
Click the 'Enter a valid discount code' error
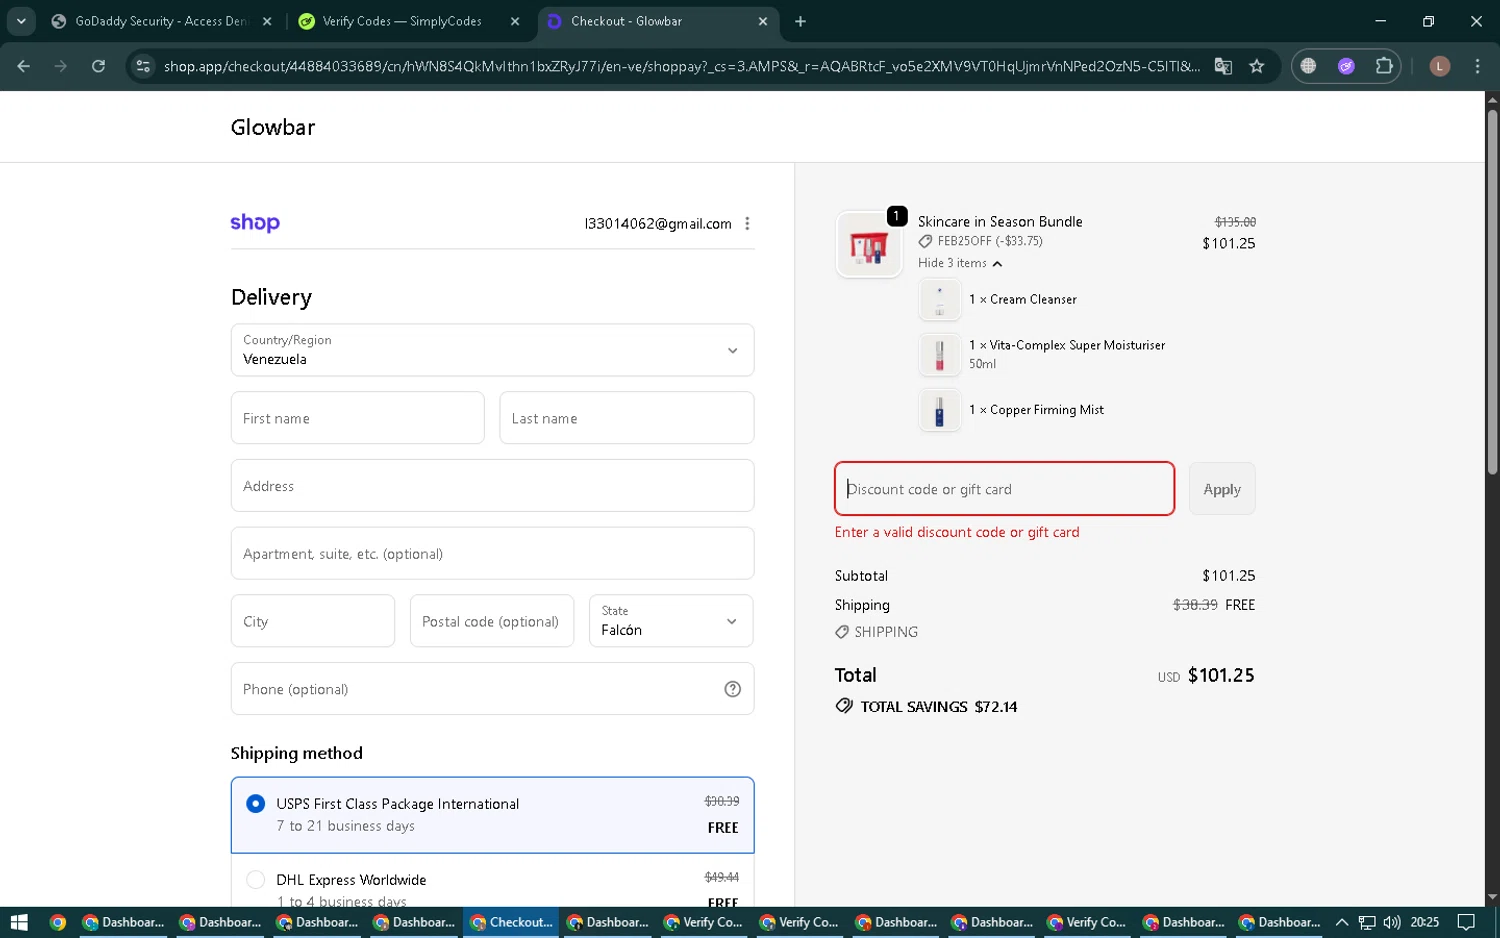click(957, 532)
